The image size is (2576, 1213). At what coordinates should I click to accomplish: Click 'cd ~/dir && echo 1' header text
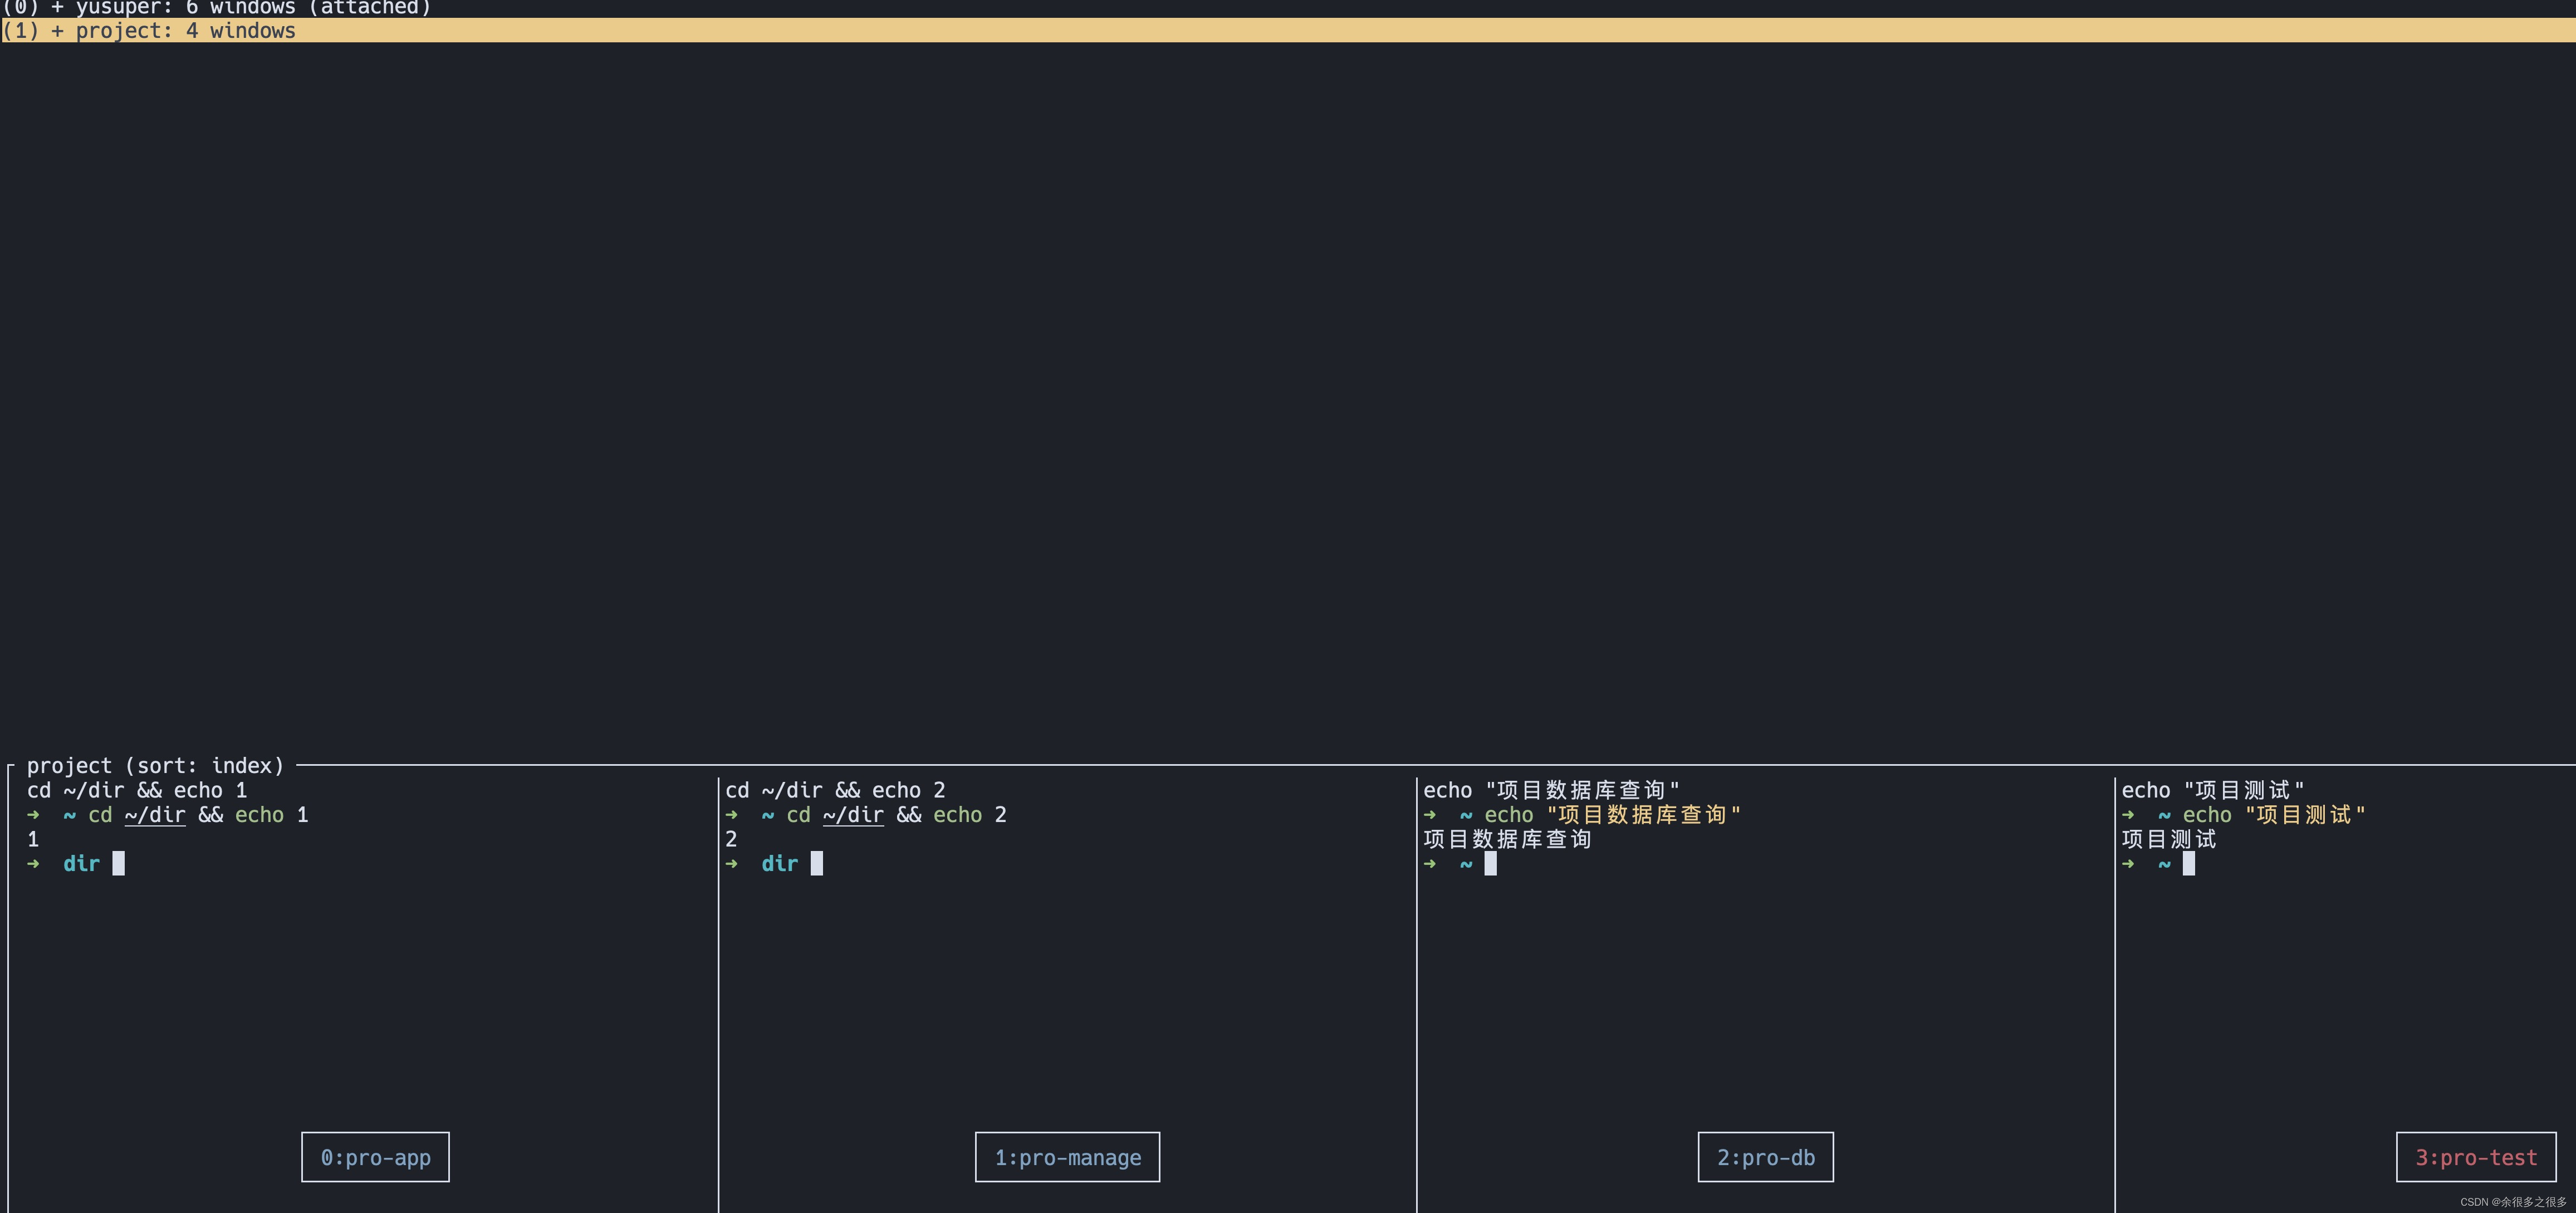coord(137,790)
